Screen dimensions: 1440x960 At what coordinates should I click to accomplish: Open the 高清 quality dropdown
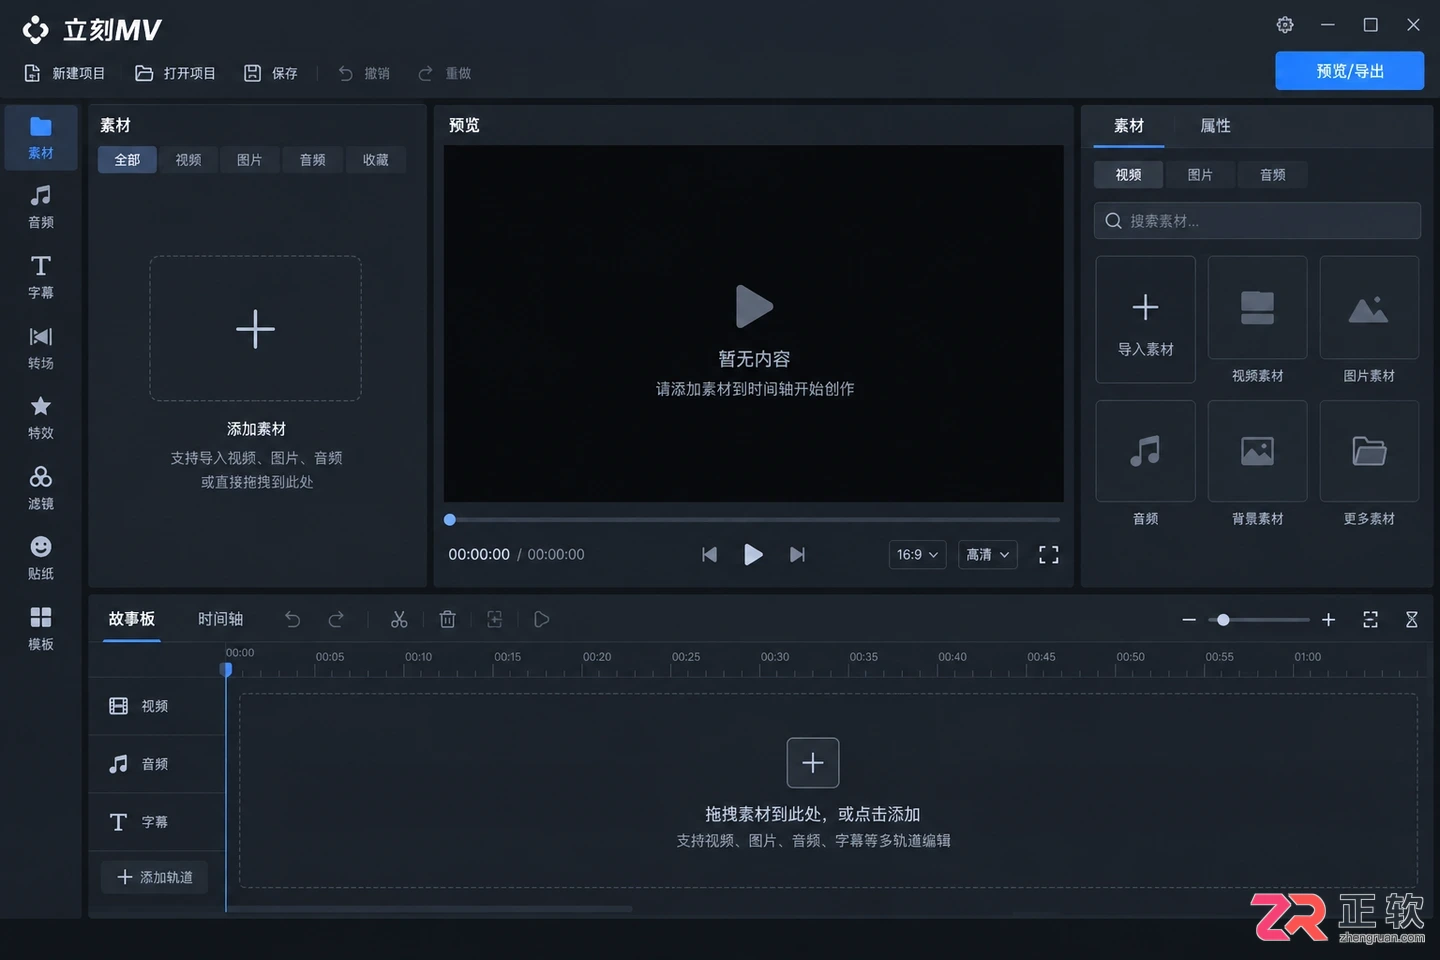(987, 555)
